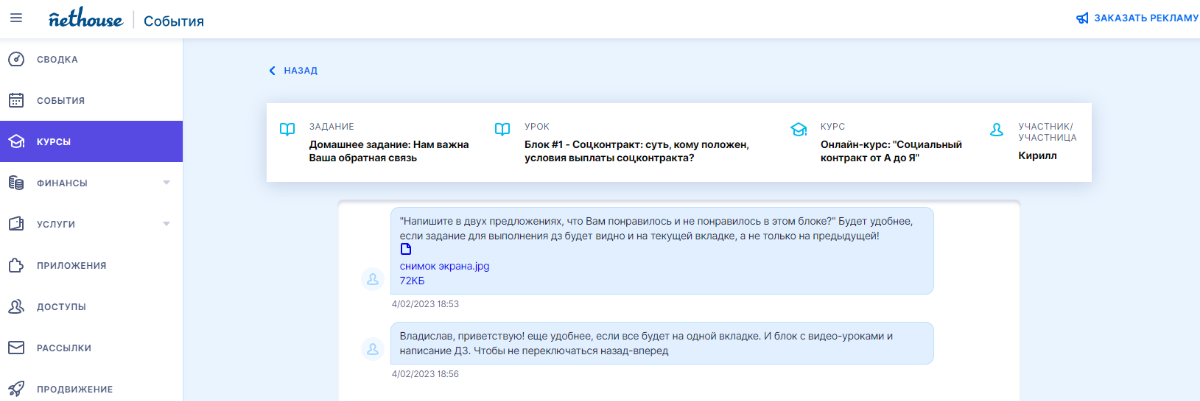Click the second message user avatar
The image size is (1200, 401).
click(372, 348)
